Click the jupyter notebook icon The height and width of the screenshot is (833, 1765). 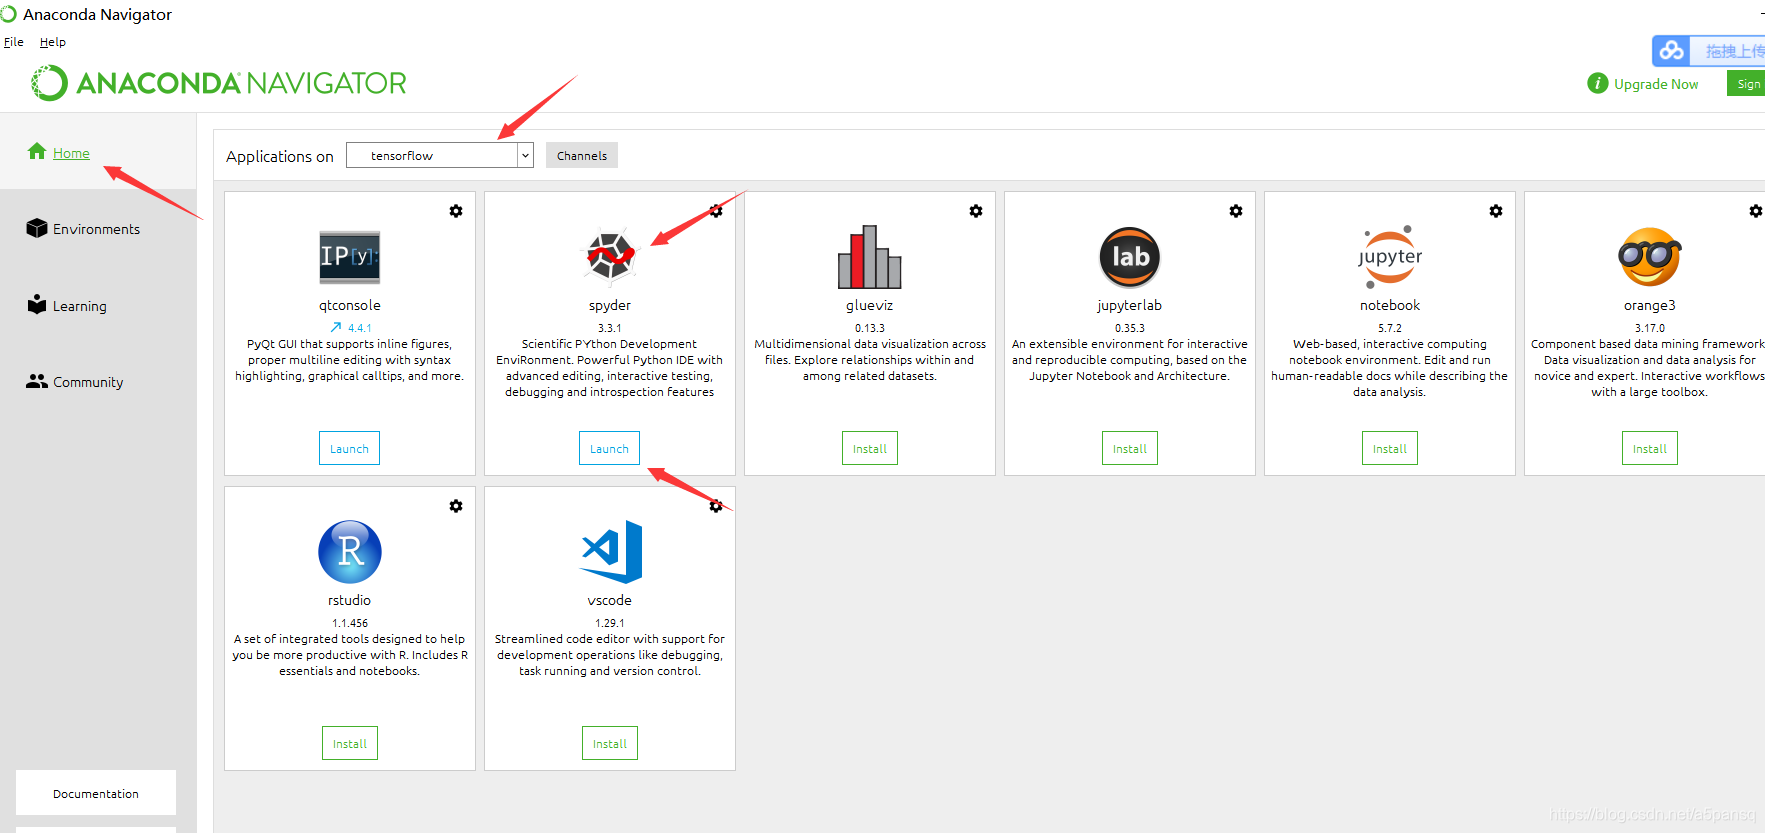(1390, 257)
